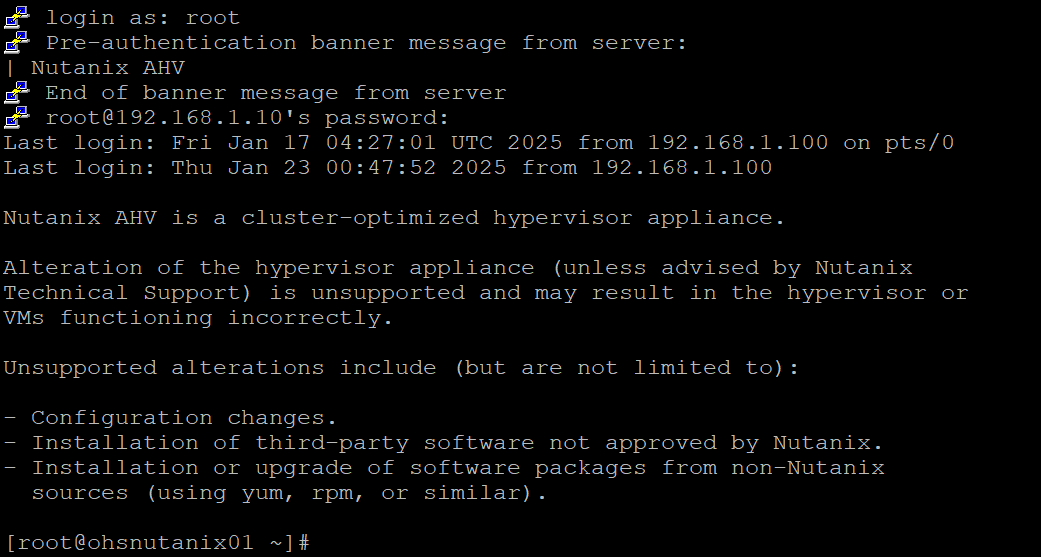Image resolution: width=1041 pixels, height=557 pixels.
Task: Click the "Last login: Thu Jan 23" line
Action: point(388,168)
